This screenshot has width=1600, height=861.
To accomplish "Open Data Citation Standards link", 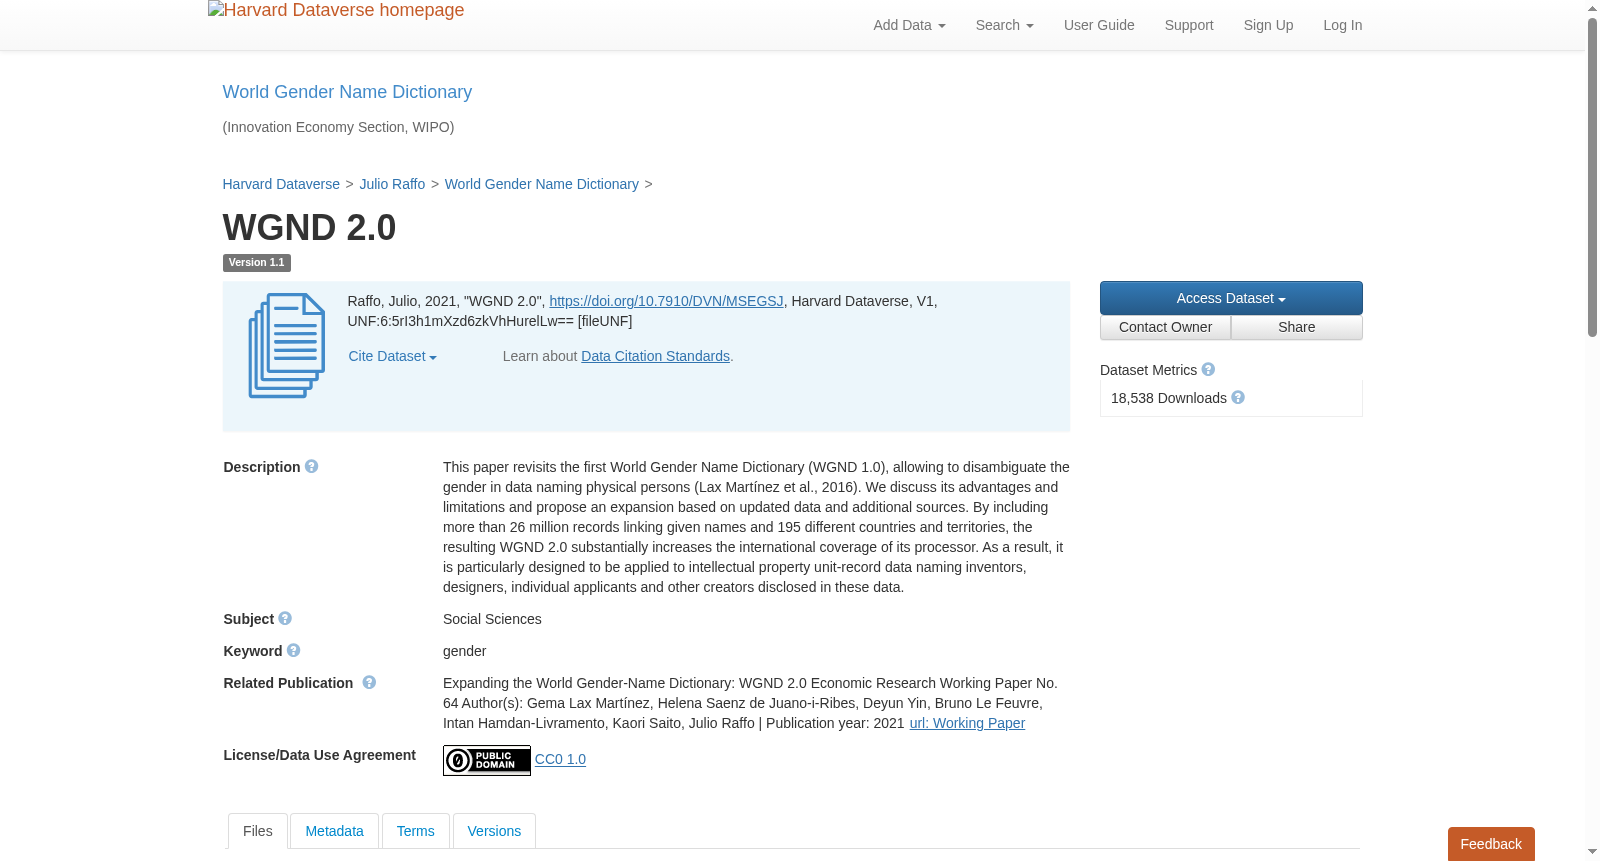I will coord(655,356).
